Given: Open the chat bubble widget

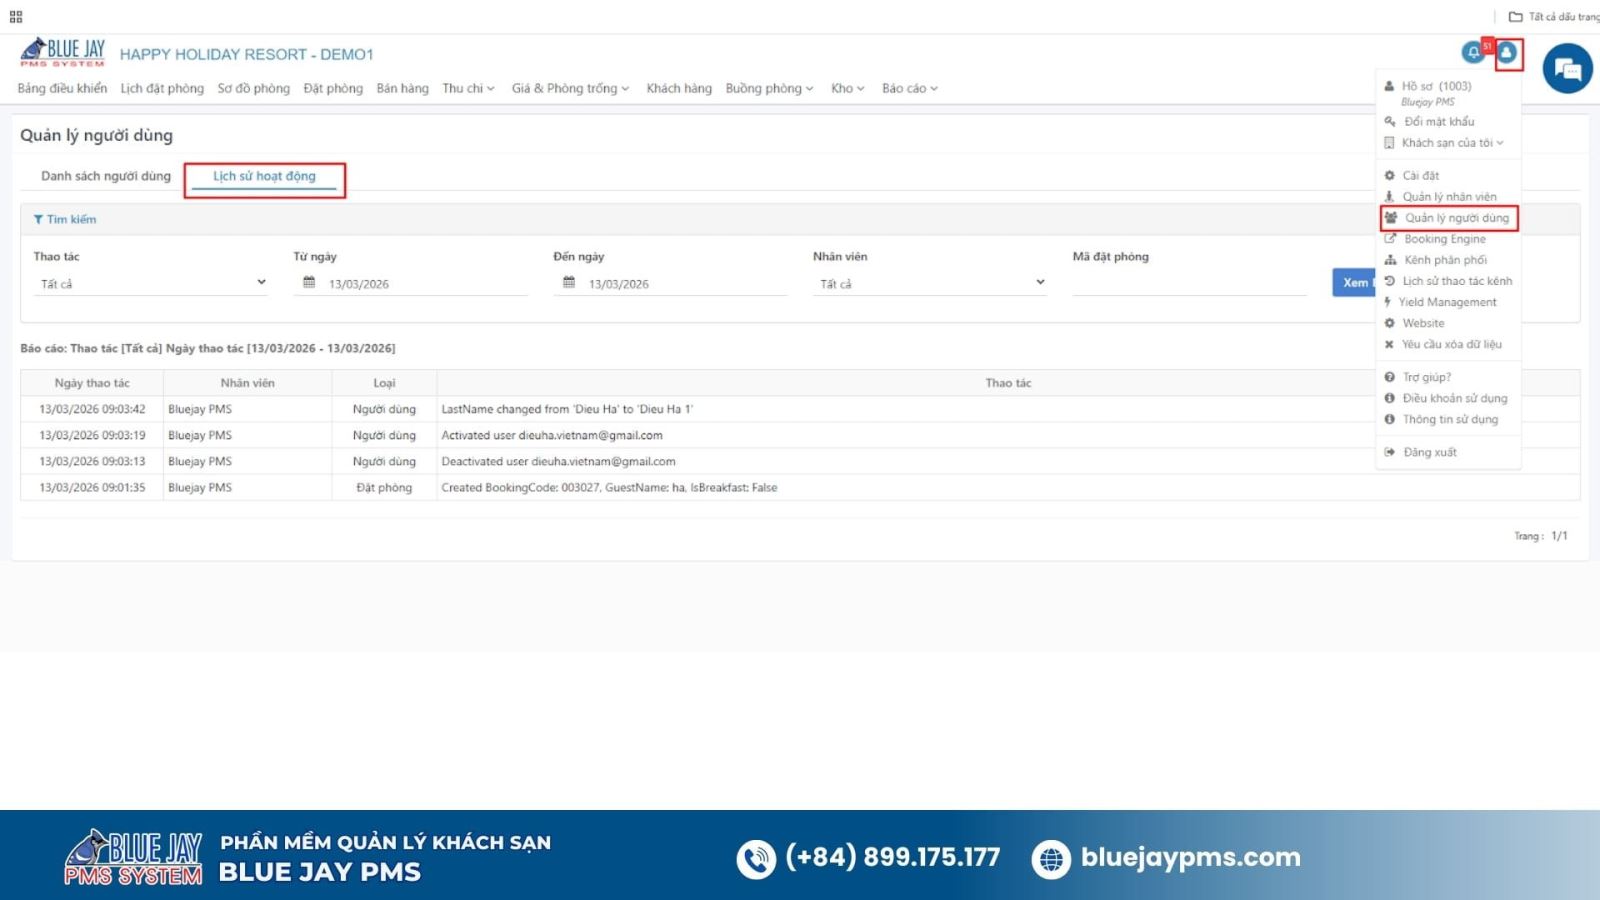Looking at the screenshot, I should 1567,68.
